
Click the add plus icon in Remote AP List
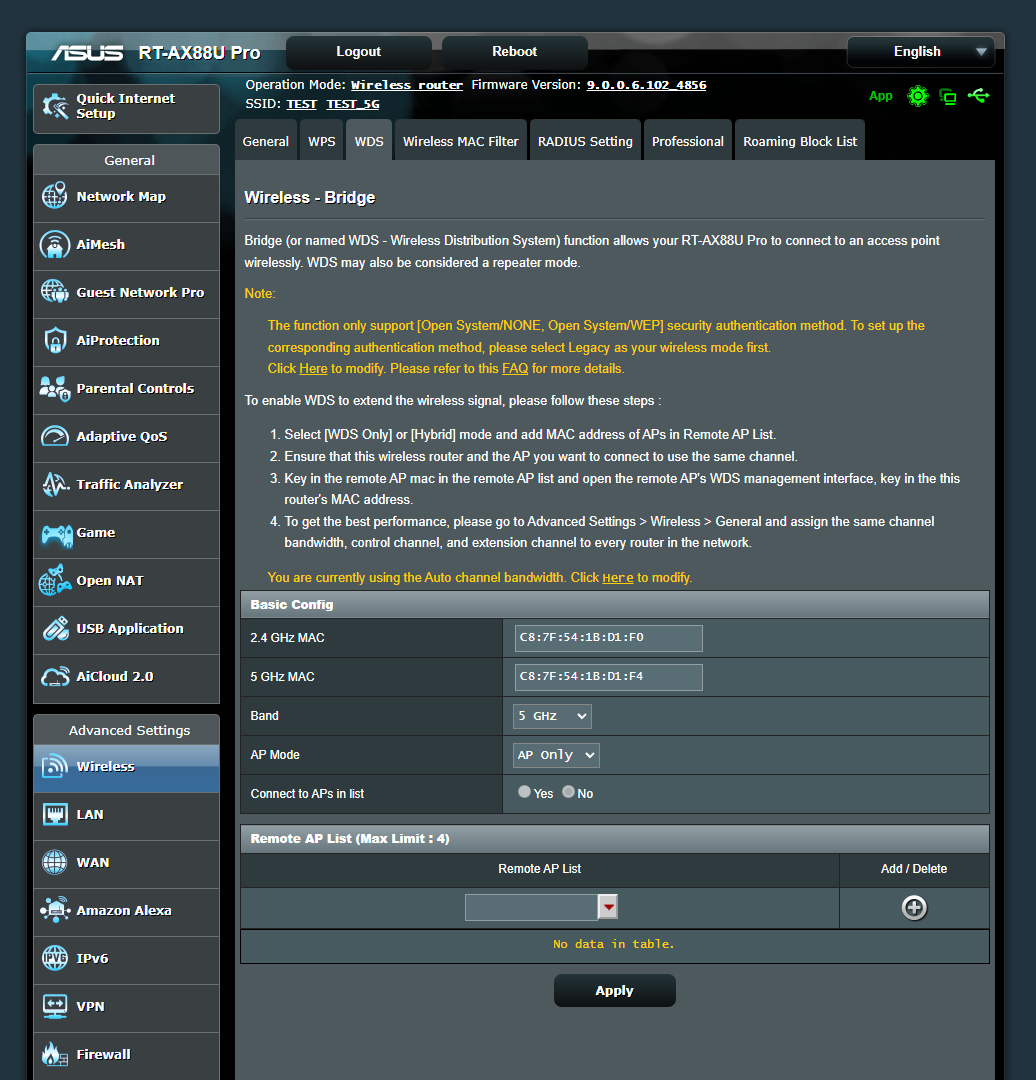click(x=914, y=908)
